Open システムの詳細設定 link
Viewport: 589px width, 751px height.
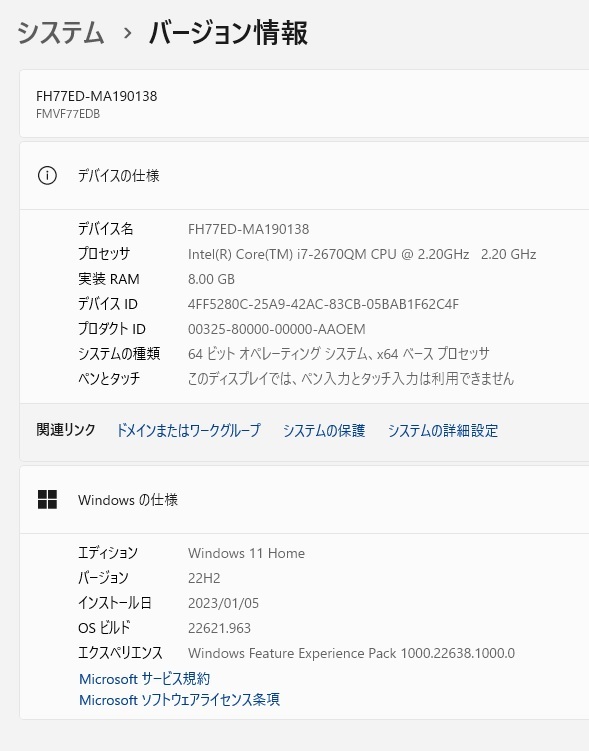point(442,430)
